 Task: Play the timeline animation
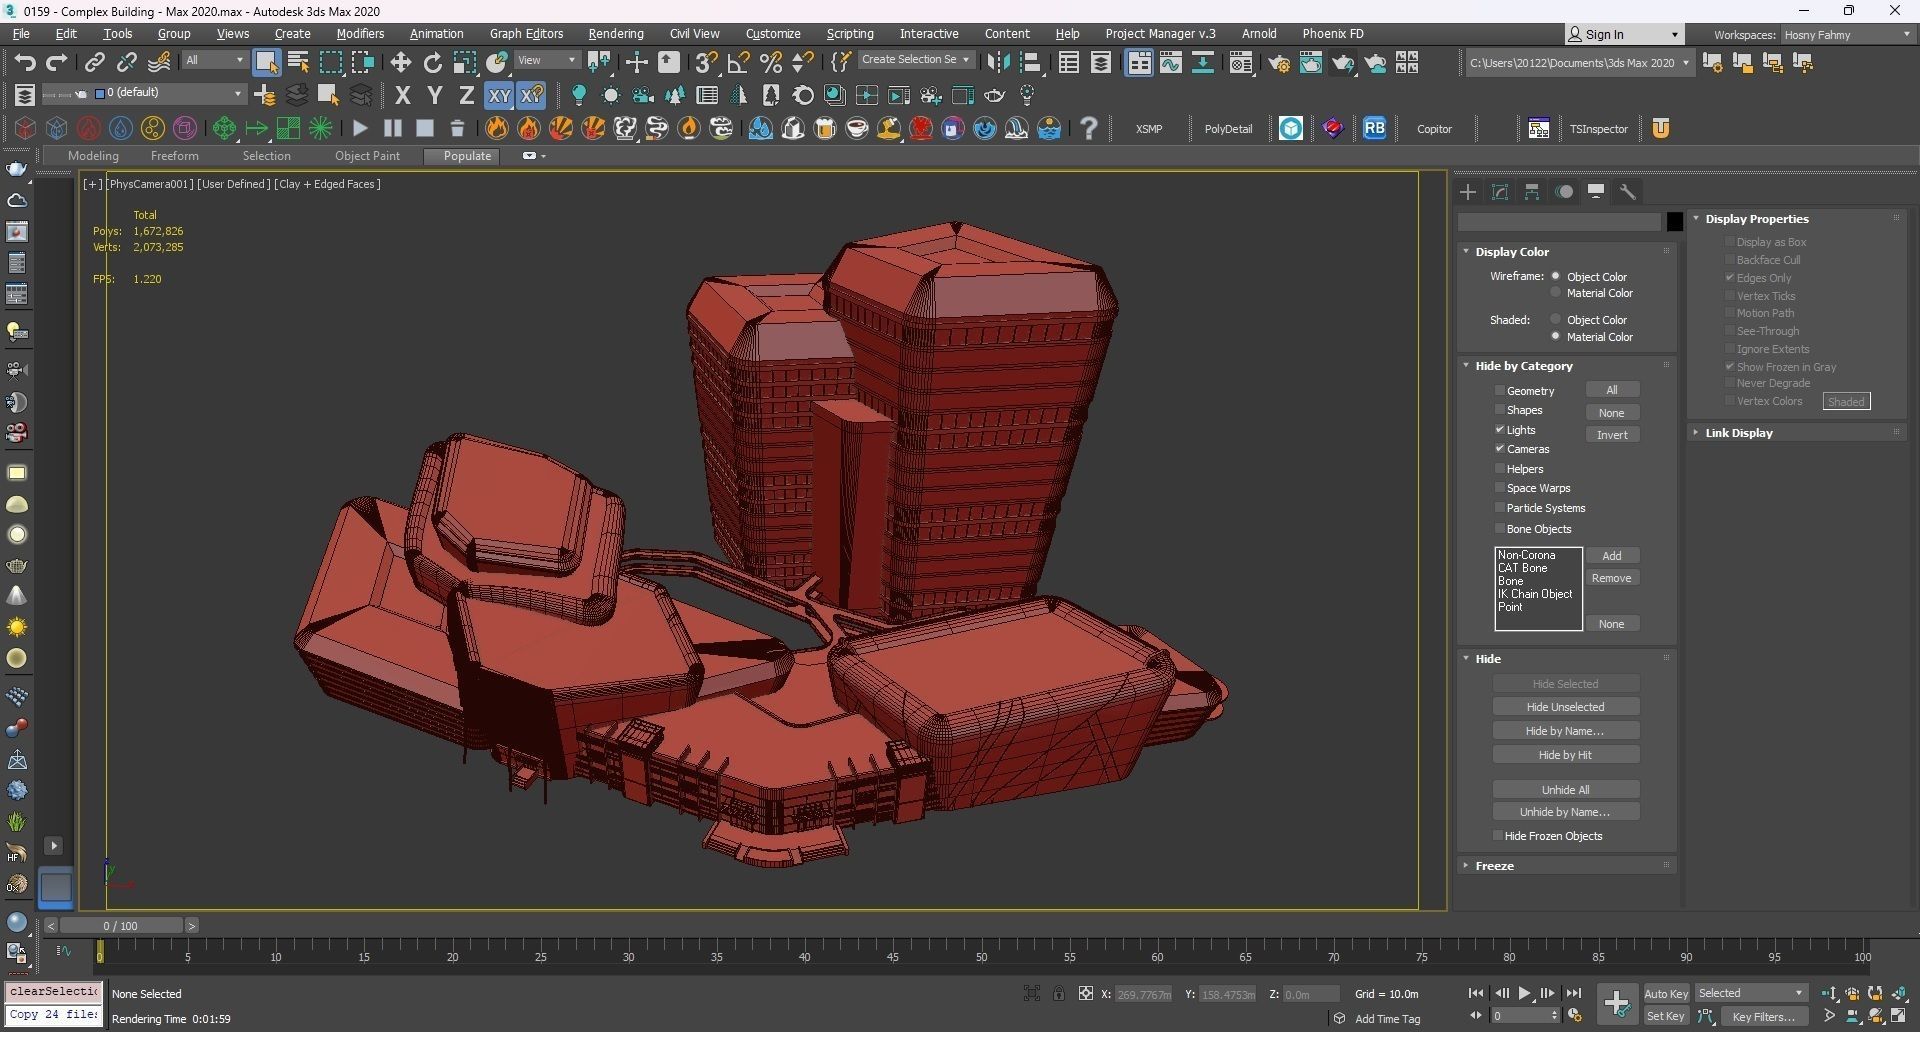1525,993
